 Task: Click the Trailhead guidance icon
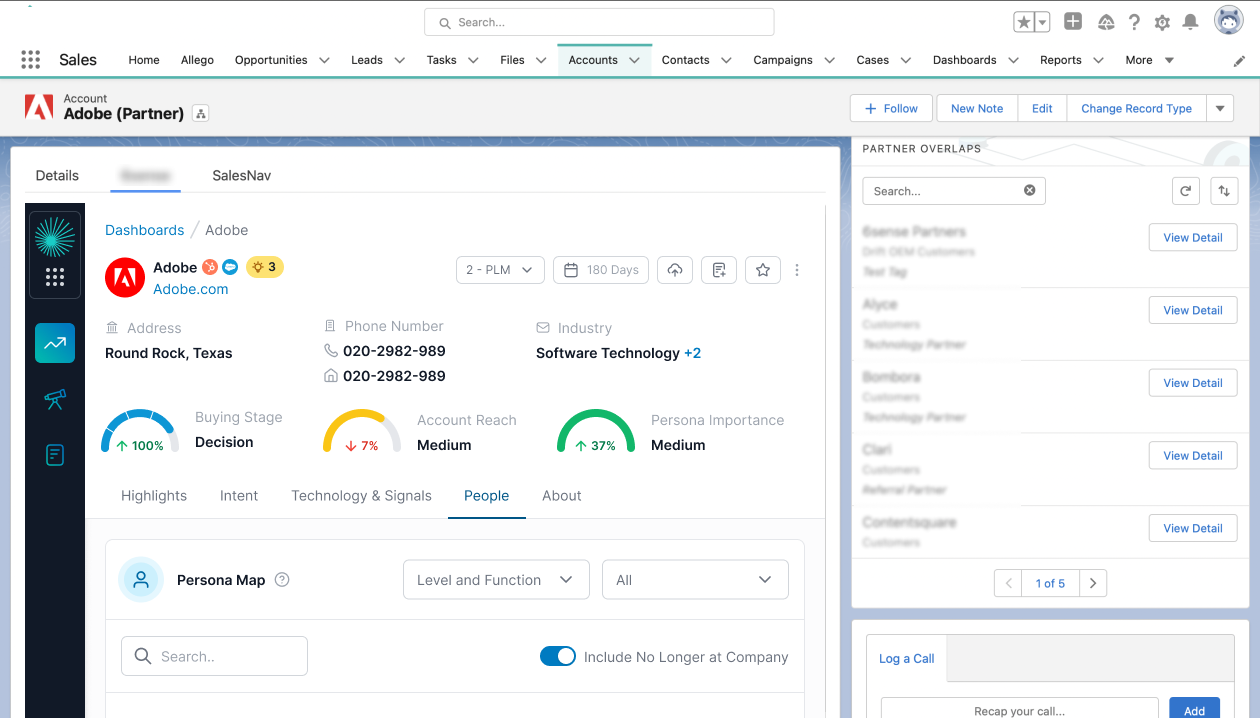pyautogui.click(x=1105, y=22)
